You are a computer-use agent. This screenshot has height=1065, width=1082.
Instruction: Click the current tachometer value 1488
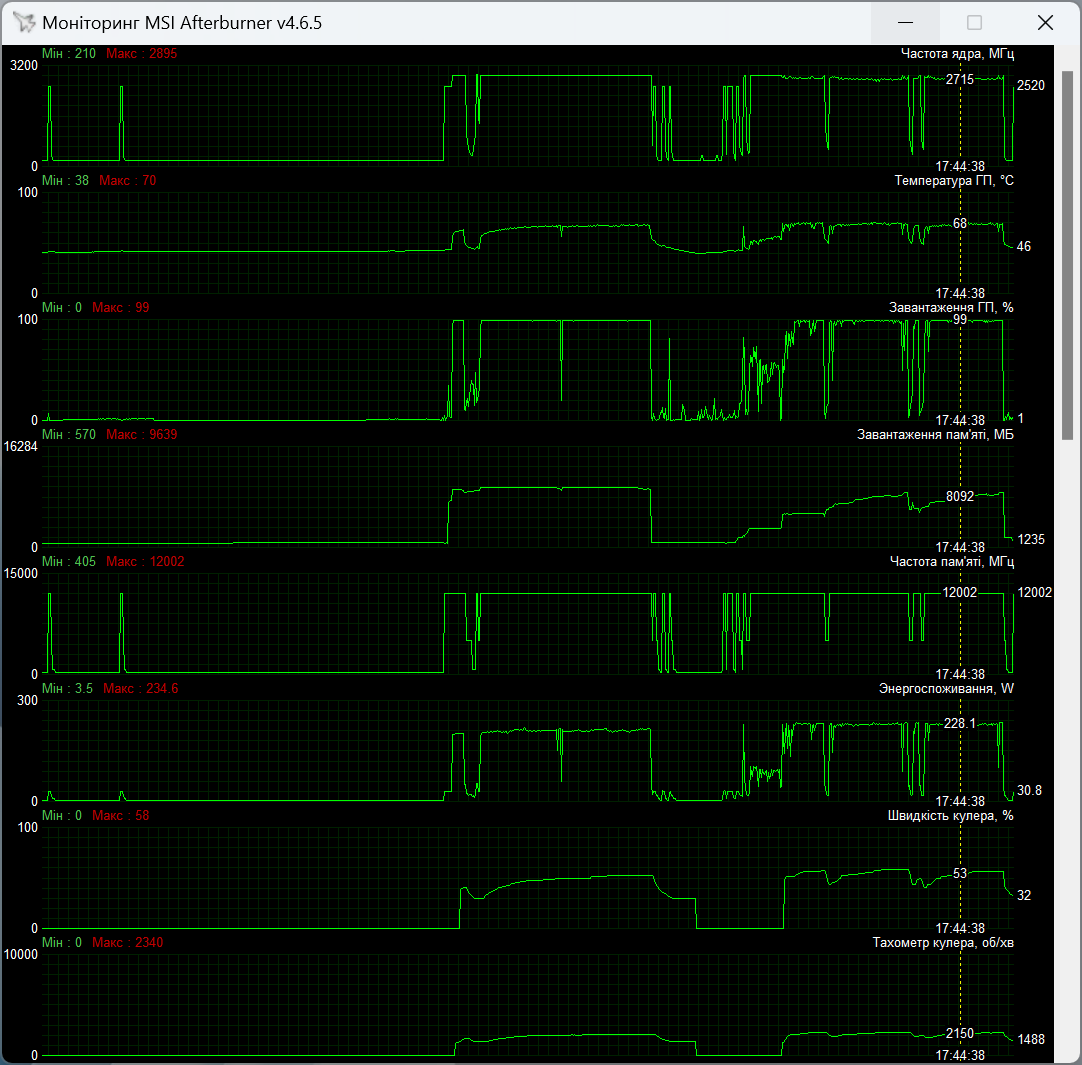pos(1031,1039)
